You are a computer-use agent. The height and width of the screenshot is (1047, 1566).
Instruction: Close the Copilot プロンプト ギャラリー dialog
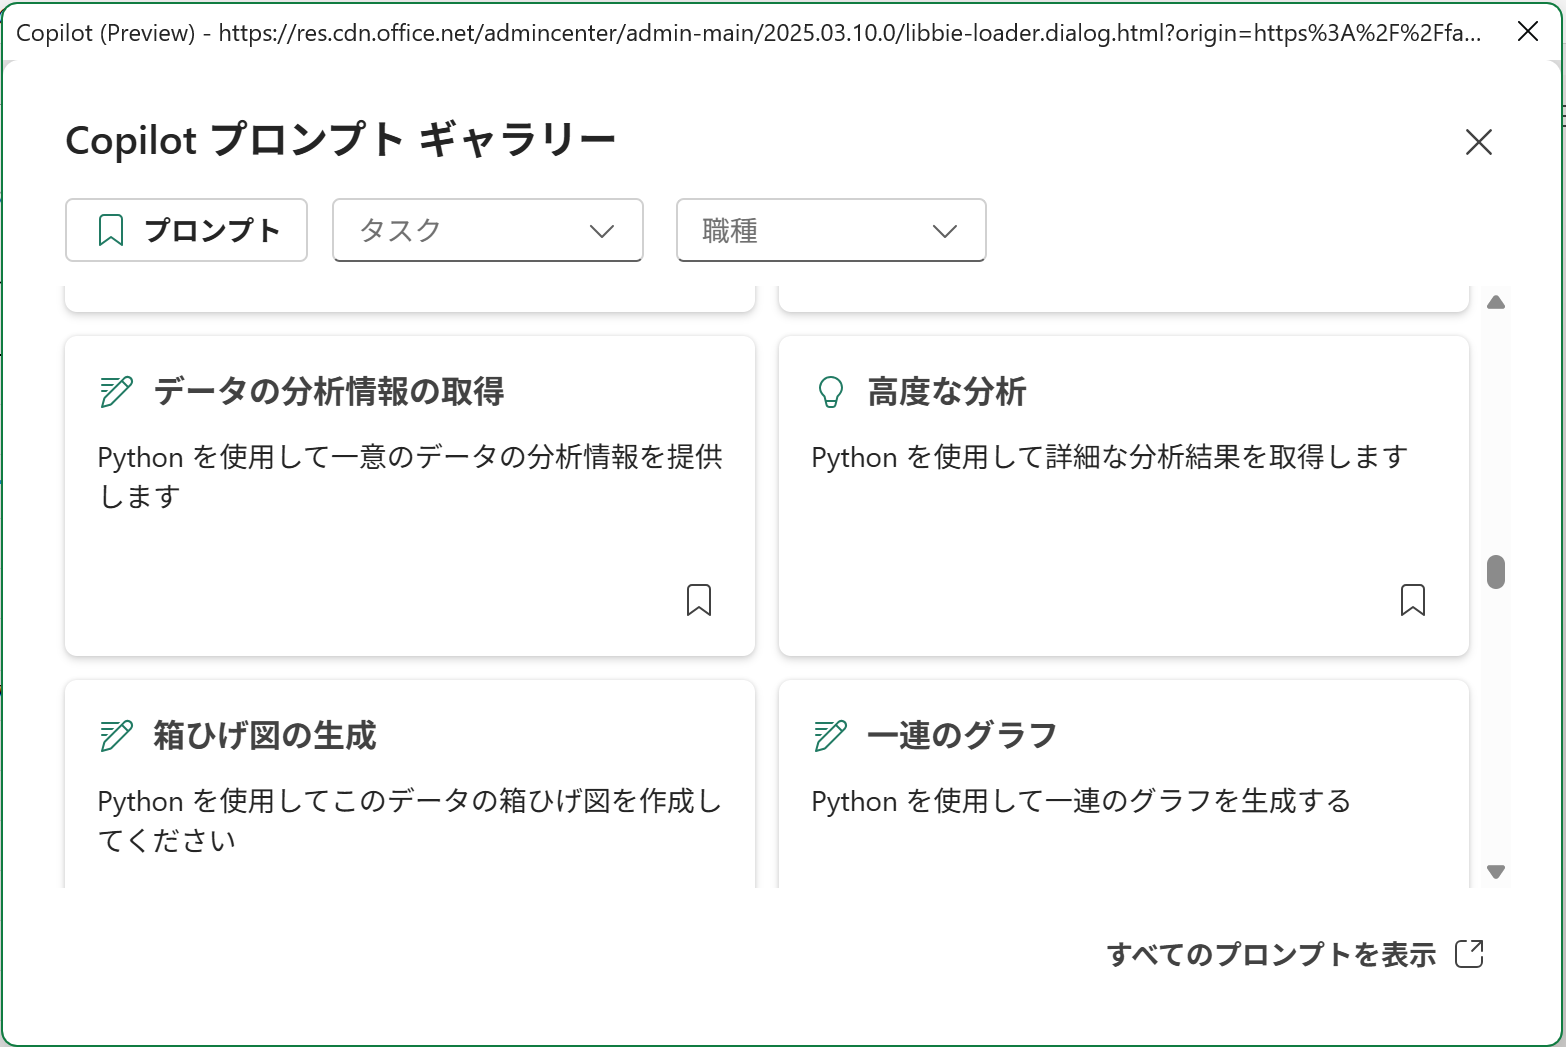click(x=1478, y=142)
